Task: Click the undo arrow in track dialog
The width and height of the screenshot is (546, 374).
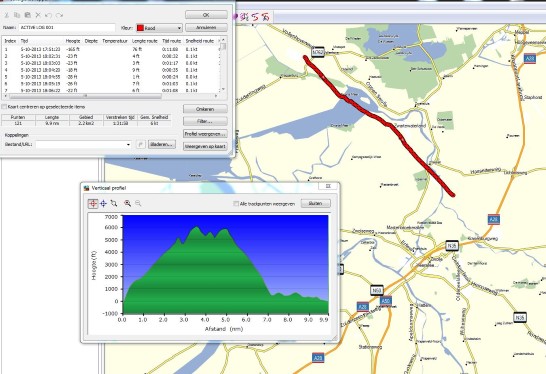Action: click(48, 15)
